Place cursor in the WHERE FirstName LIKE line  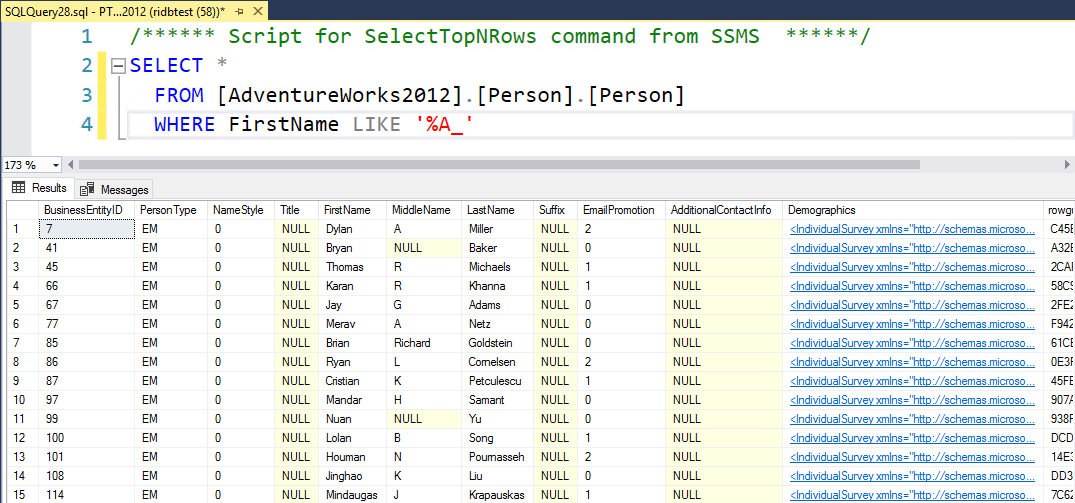(600, 125)
